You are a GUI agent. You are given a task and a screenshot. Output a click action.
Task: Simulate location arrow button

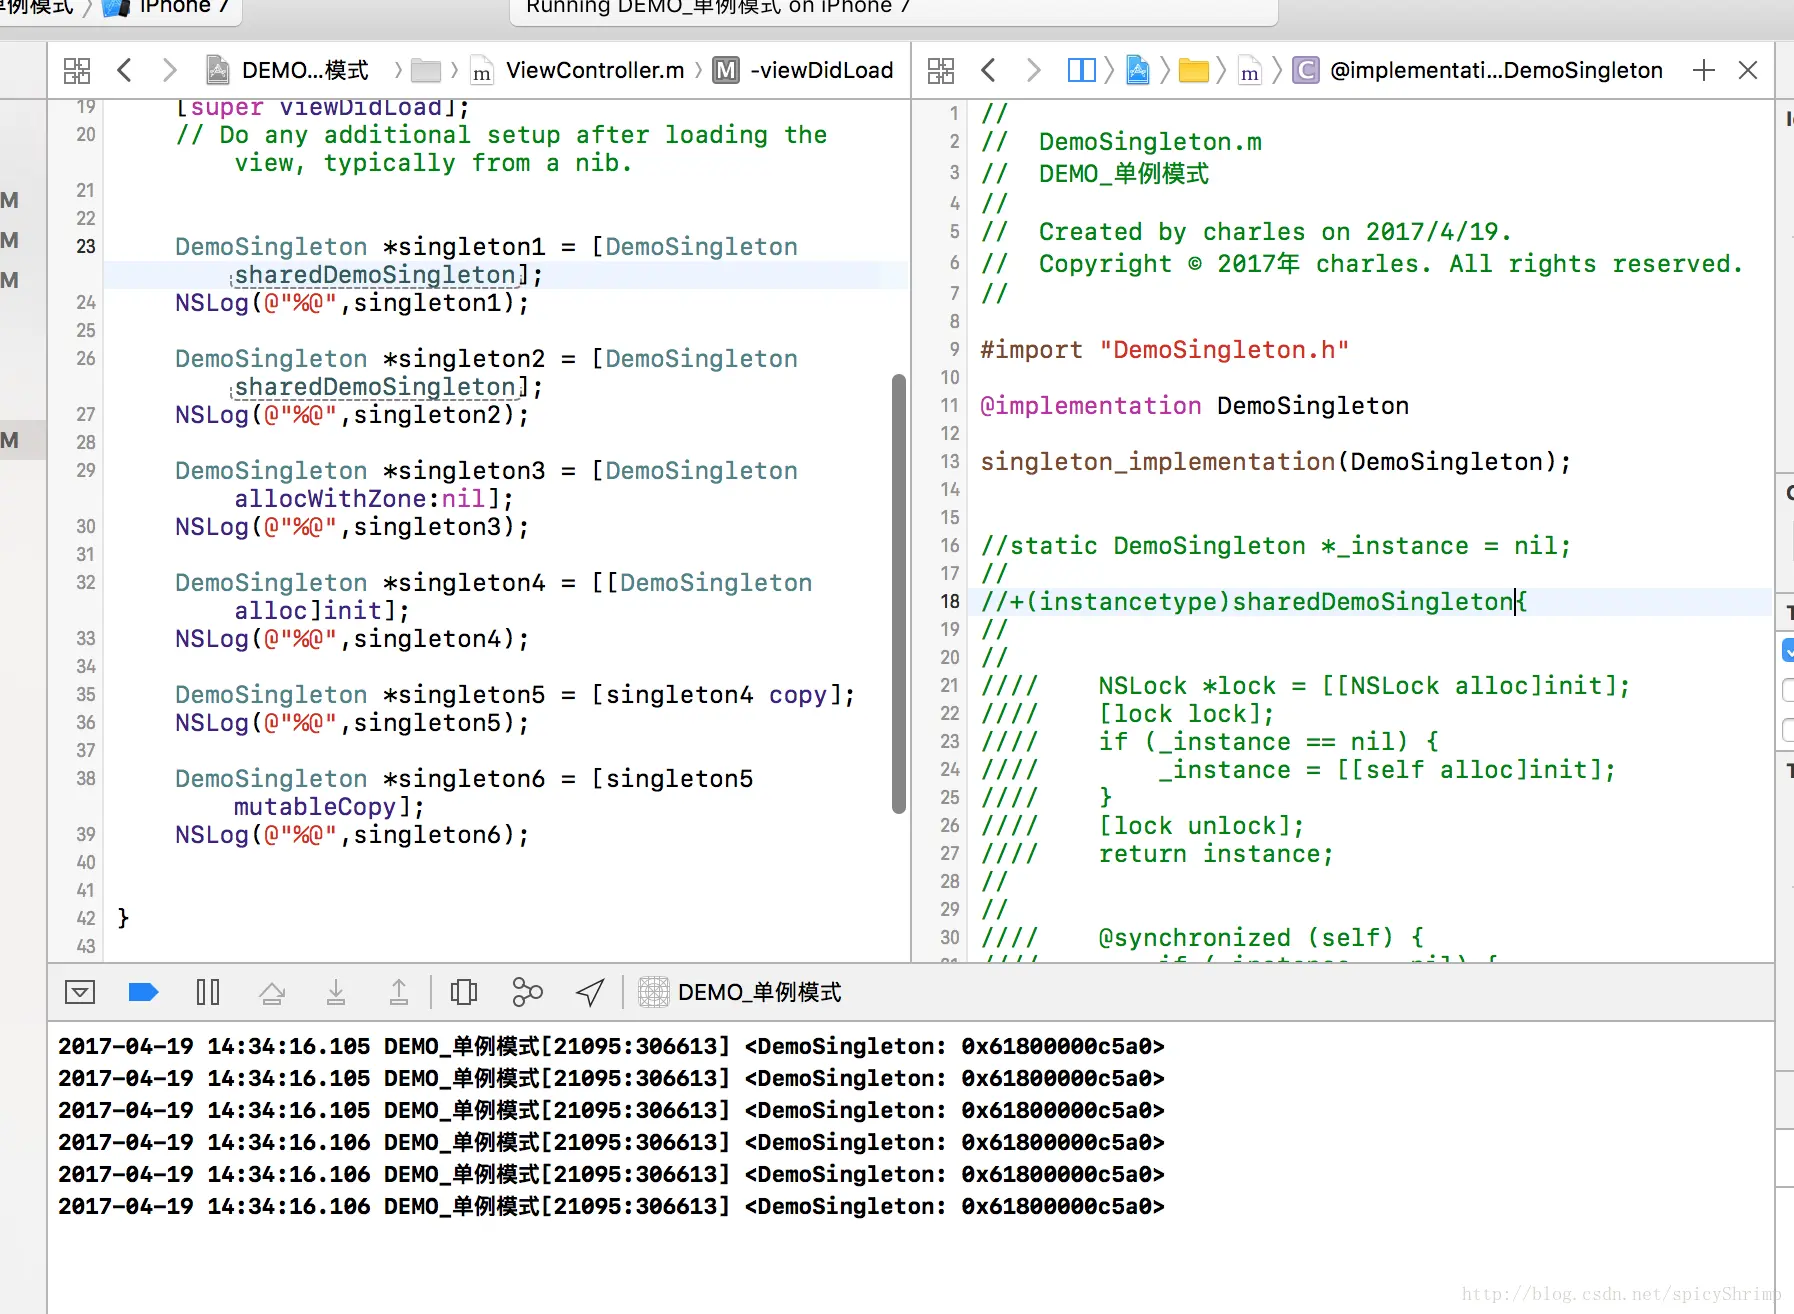(x=590, y=992)
